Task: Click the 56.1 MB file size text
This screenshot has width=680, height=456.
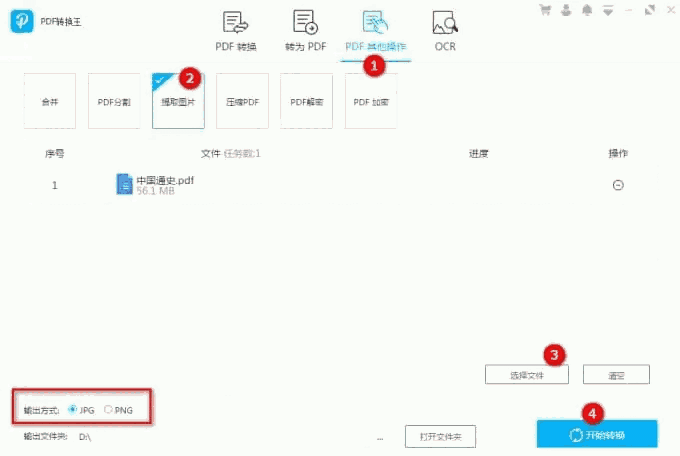Action: coord(156,191)
